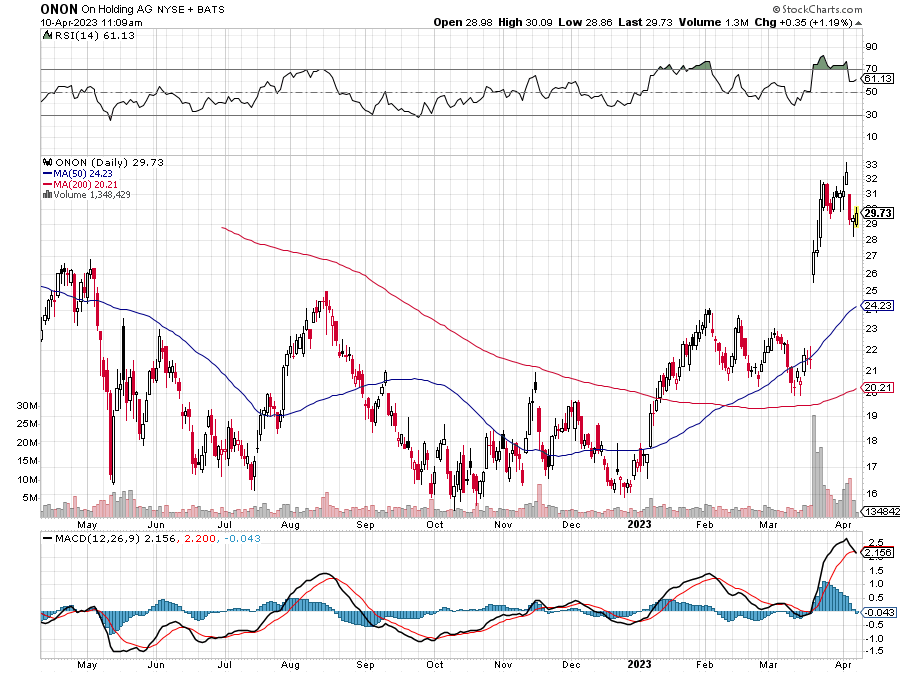900x673 pixels.
Task: Click the Volume 1.3M header value
Action: (x=713, y=22)
